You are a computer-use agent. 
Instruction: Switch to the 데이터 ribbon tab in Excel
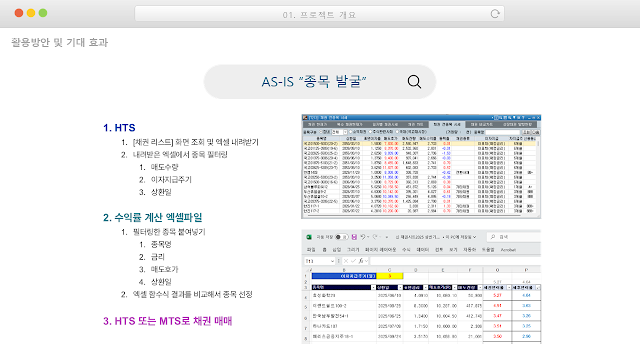pyautogui.click(x=422, y=249)
